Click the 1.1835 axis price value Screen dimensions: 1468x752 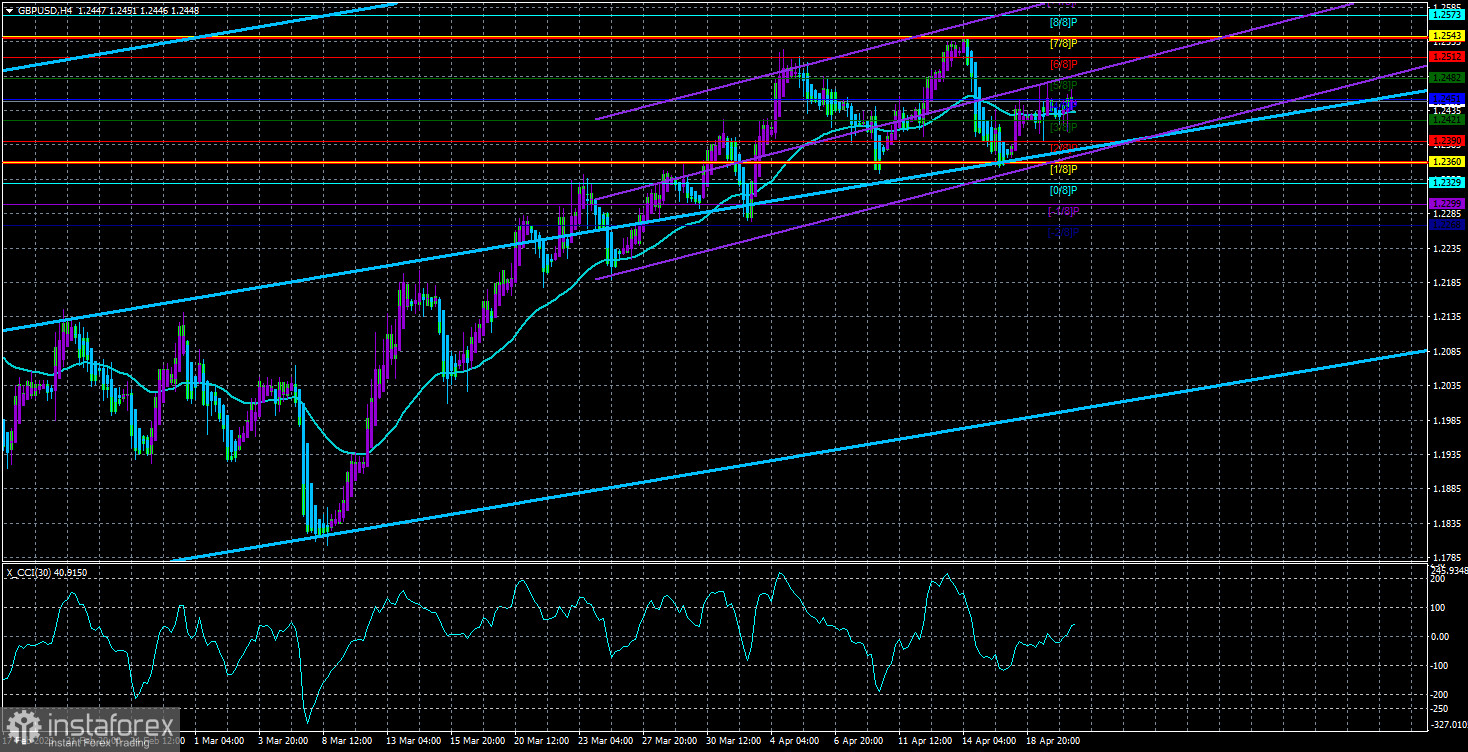point(1447,523)
